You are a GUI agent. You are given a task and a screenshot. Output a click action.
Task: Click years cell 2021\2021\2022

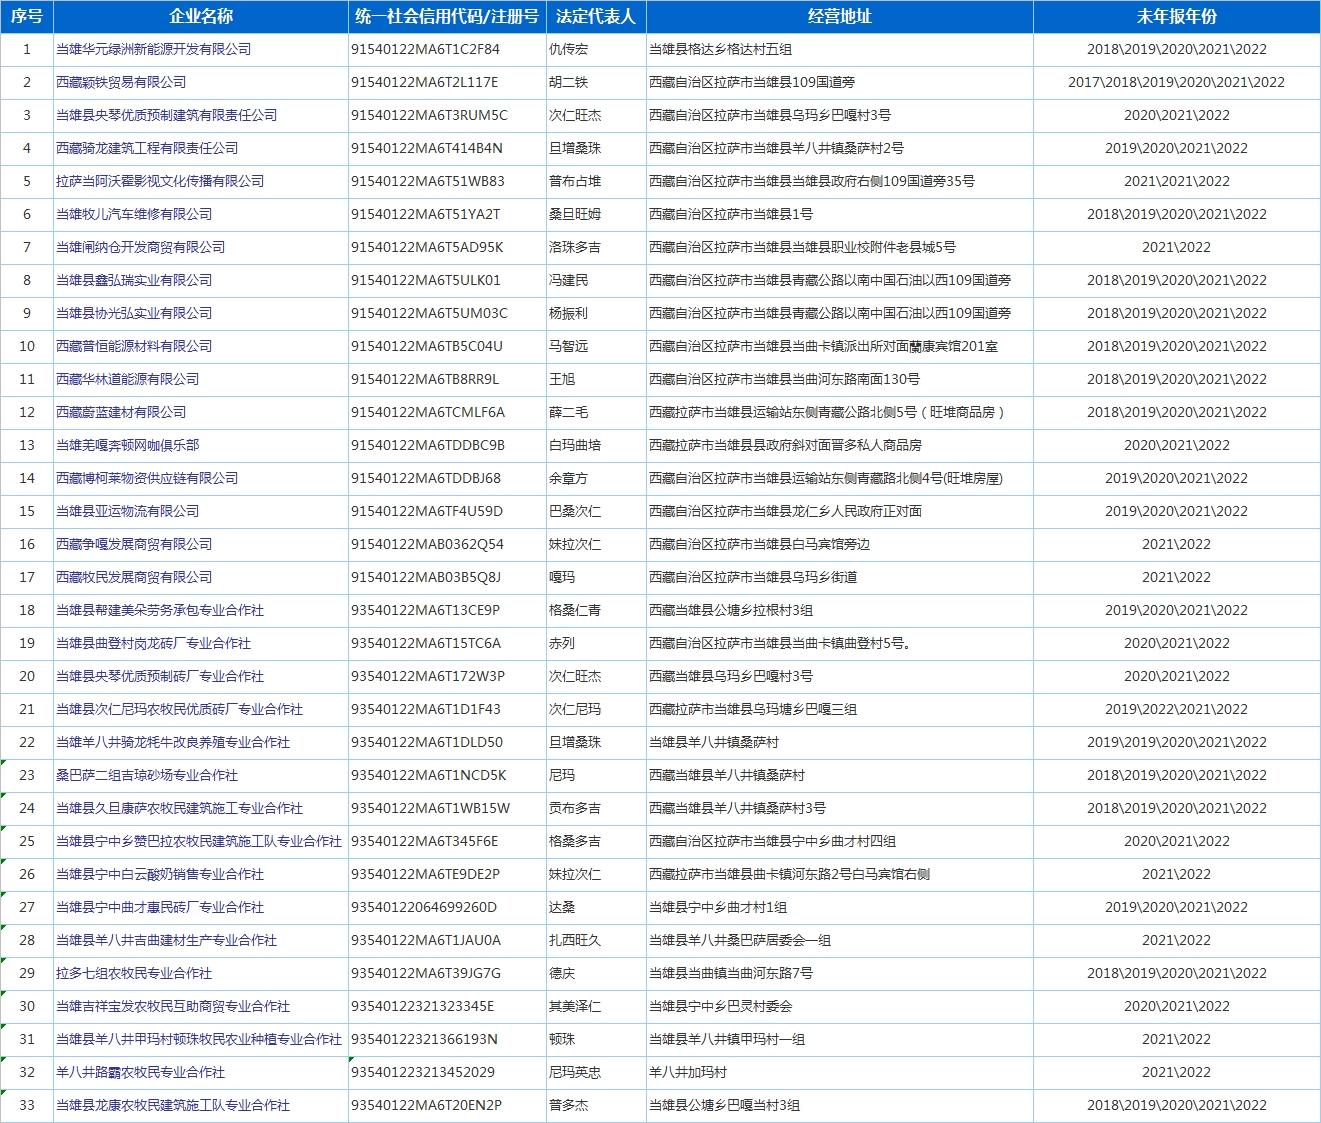[1177, 181]
